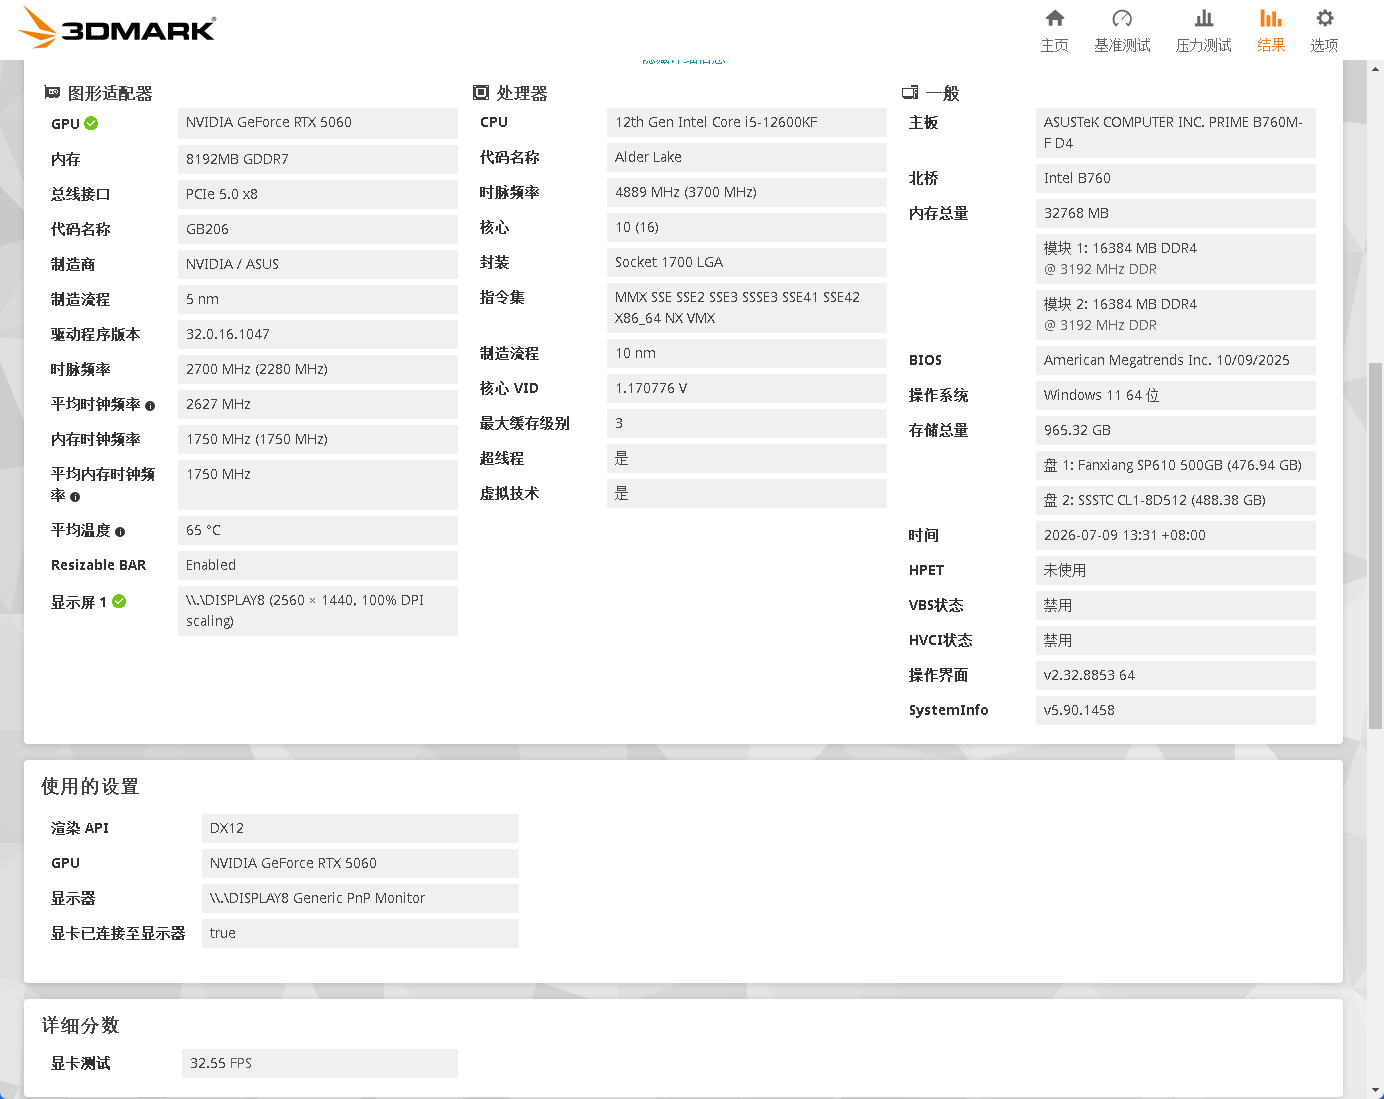This screenshot has width=1384, height=1099.
Task: Select the 2026-07-09 13:31 time value
Action: click(1176, 535)
